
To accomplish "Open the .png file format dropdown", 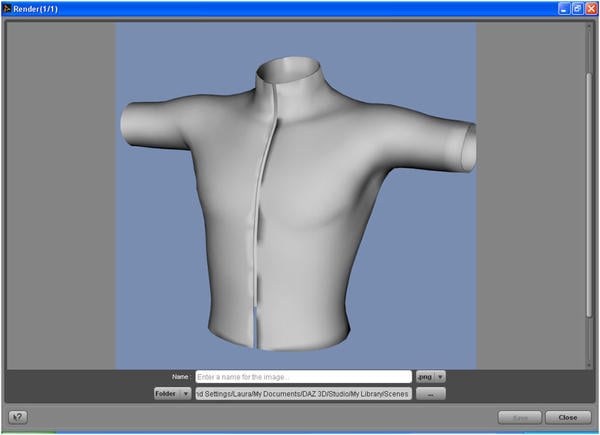I will click(430, 377).
